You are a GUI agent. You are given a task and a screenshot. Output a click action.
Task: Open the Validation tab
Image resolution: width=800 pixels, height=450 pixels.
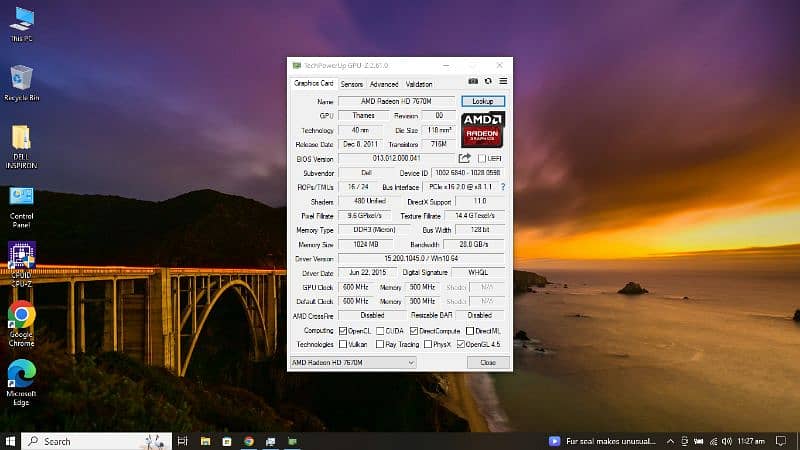[x=419, y=84]
